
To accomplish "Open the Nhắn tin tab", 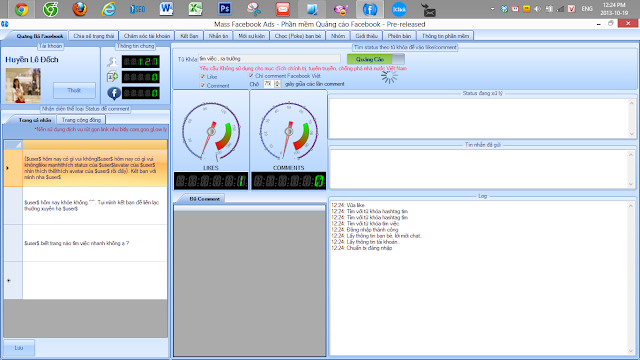I will click(218, 36).
